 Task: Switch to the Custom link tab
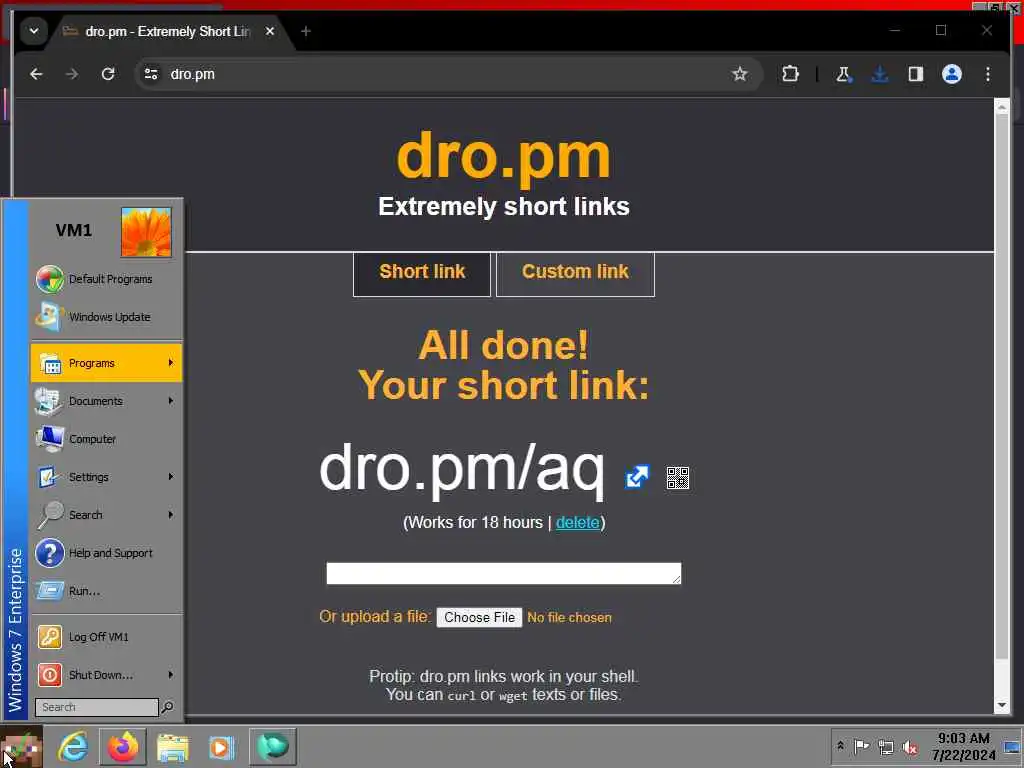click(575, 273)
